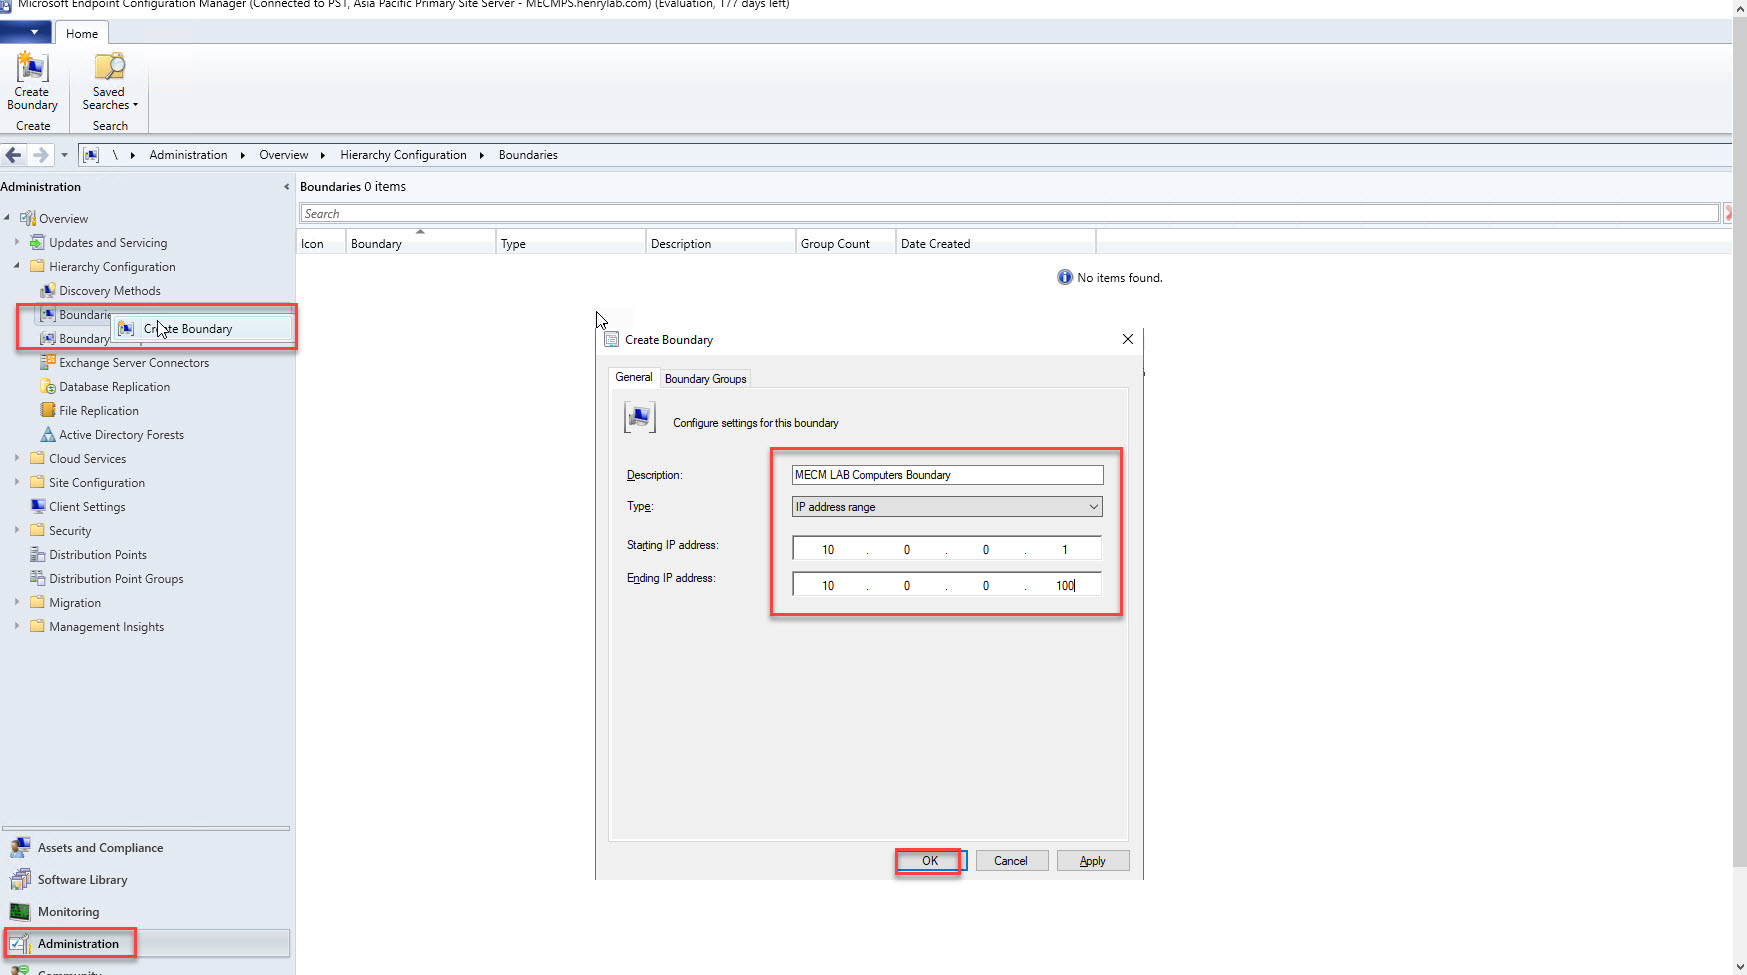Viewport: 1747px width, 975px height.
Task: Open Active Directory Forests node
Action: 121,435
